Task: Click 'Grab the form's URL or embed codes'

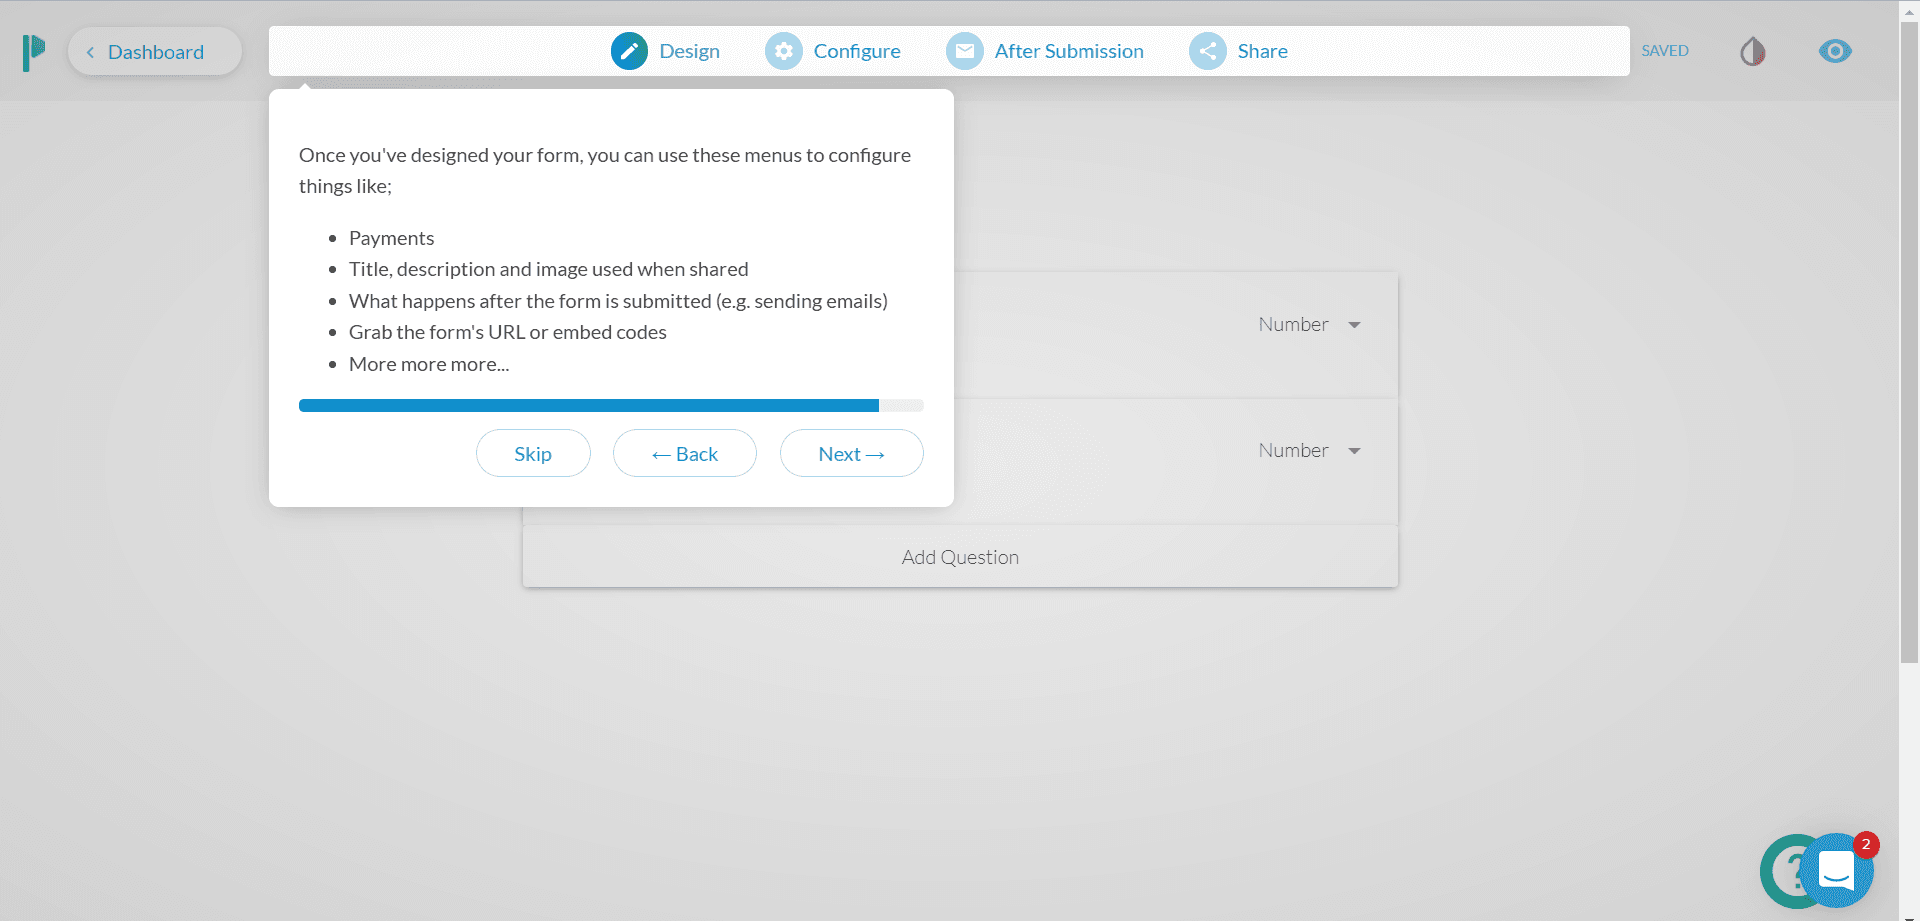Action: [x=508, y=332]
